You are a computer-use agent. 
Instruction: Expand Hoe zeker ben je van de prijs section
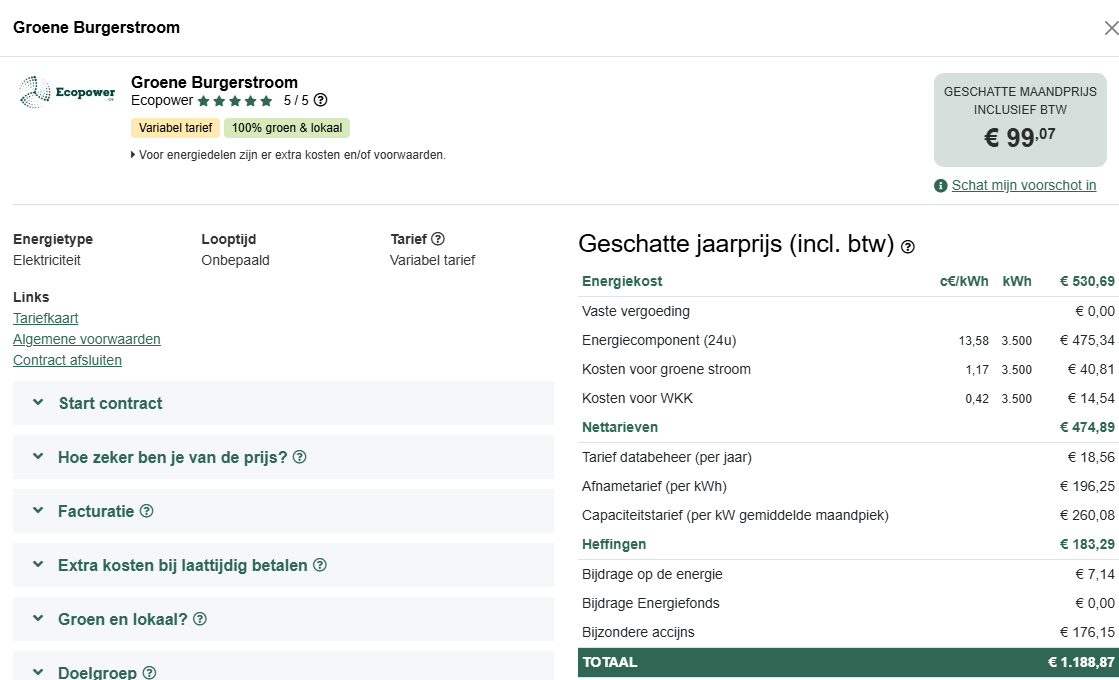pos(172,457)
